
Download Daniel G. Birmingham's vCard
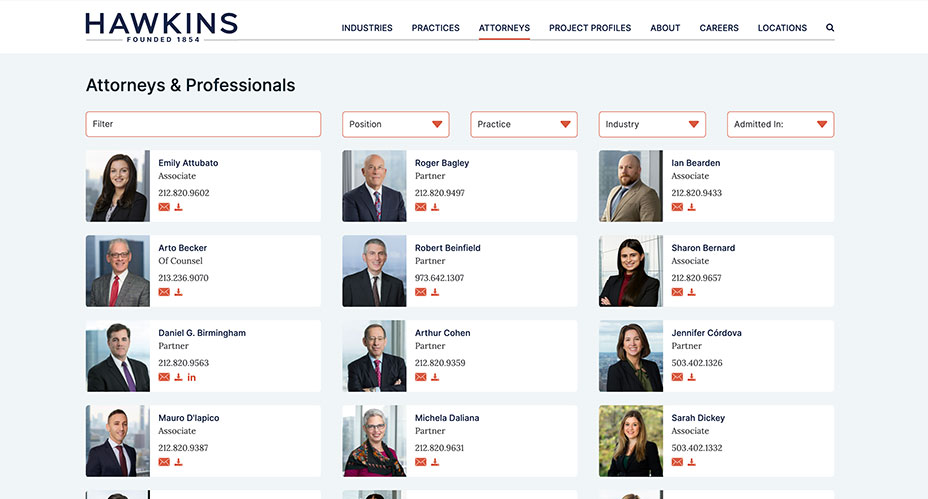click(x=178, y=377)
